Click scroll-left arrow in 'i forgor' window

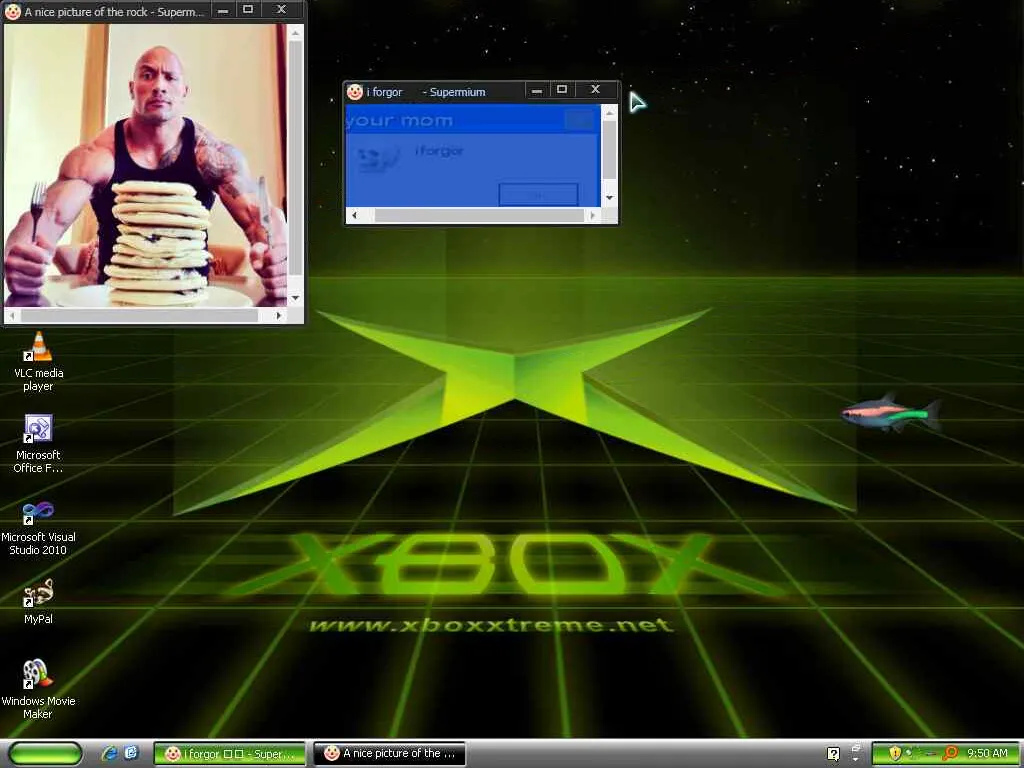point(354,215)
